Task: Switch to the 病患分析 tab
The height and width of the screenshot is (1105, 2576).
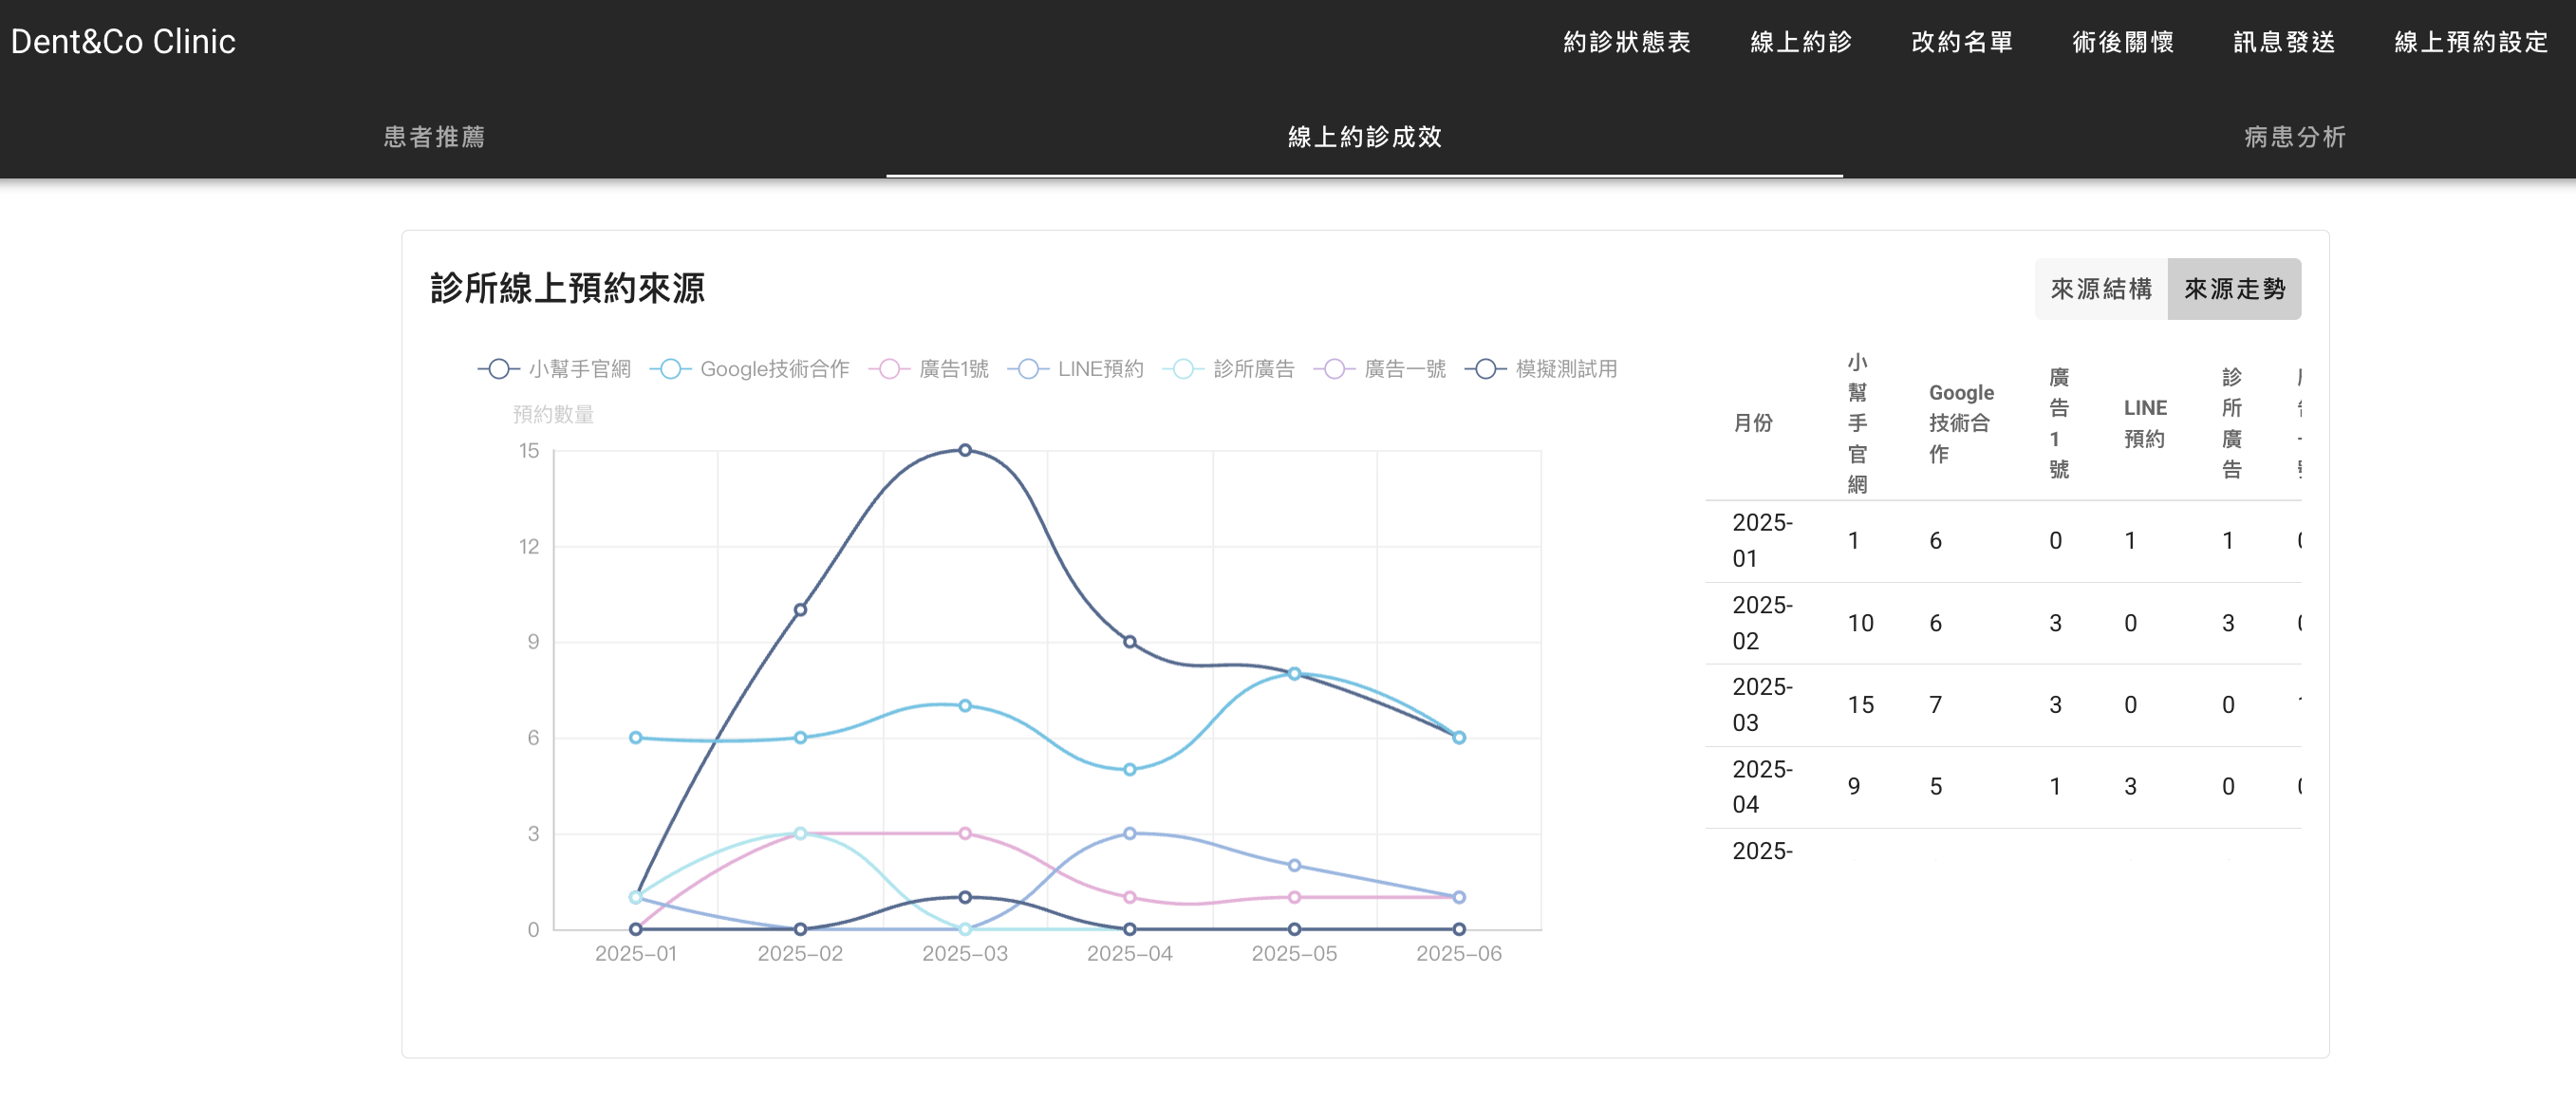Action: (x=2294, y=137)
